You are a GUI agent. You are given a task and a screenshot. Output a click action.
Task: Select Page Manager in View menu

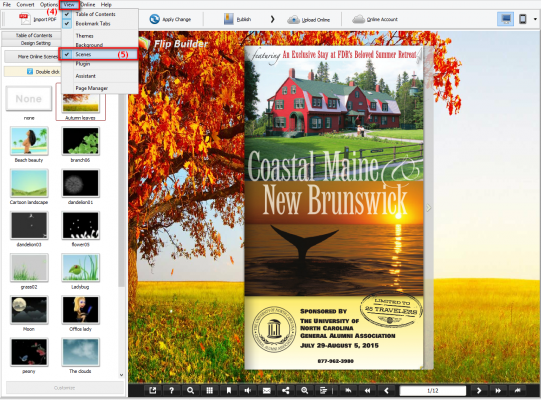pos(100,88)
